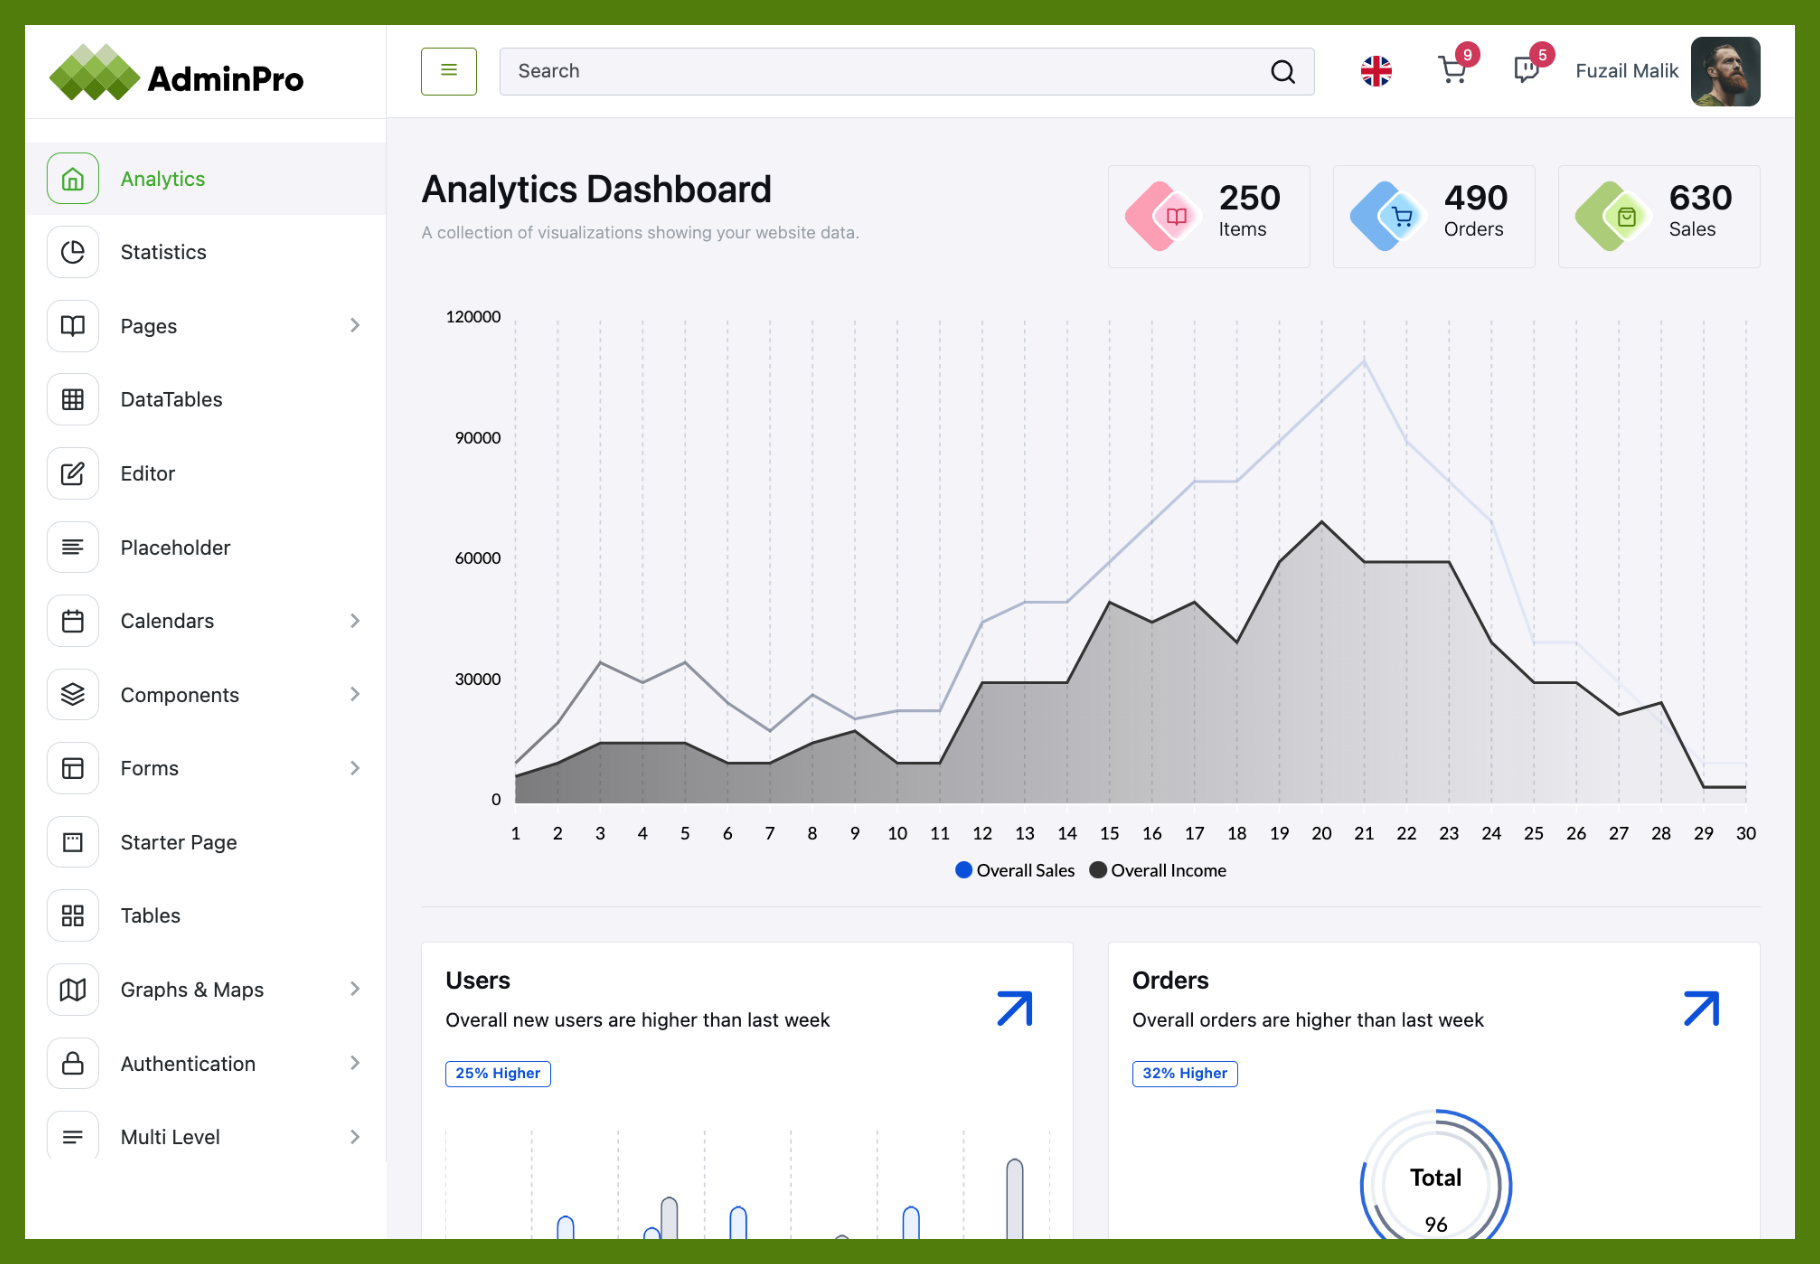Select Analytics in the sidebar

(162, 179)
